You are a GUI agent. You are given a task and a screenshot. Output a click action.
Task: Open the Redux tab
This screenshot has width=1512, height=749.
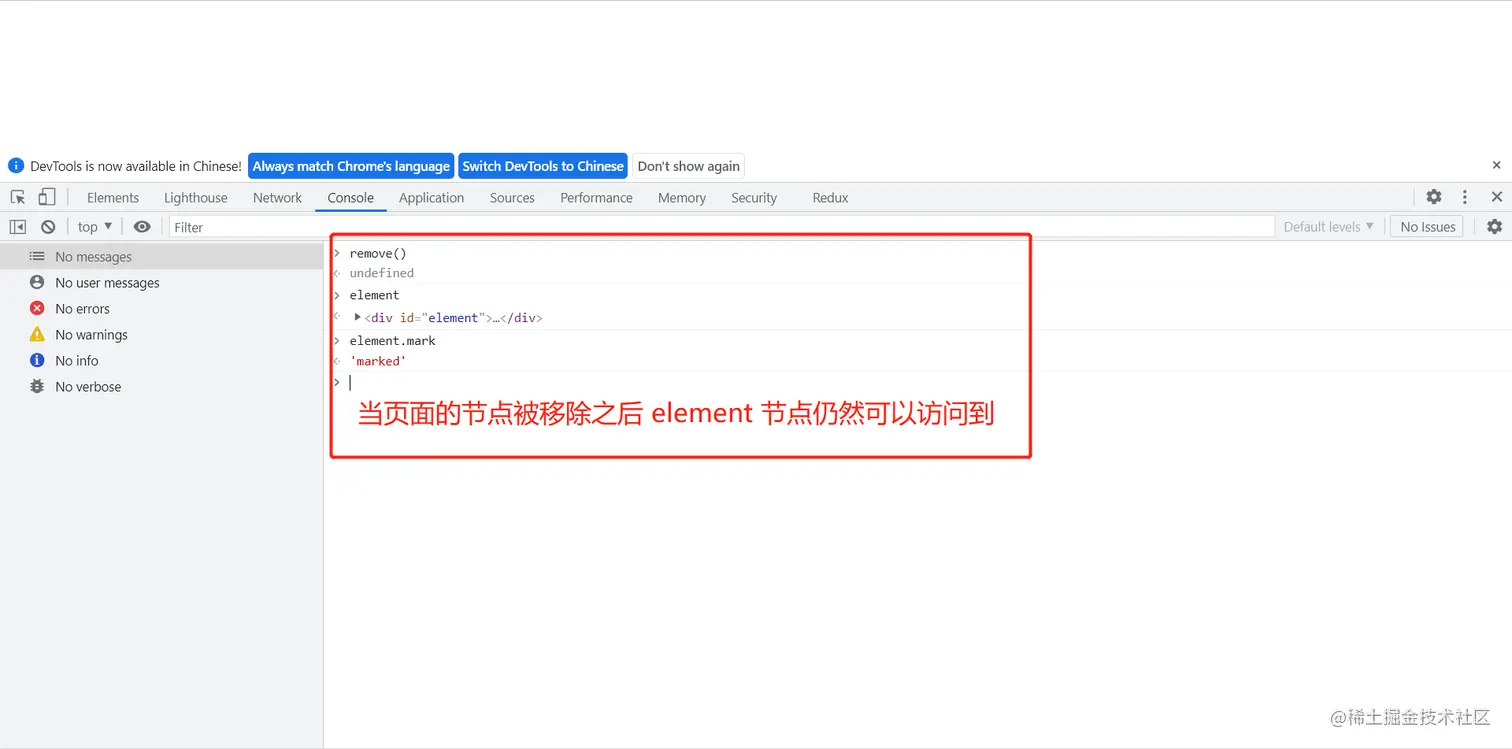coord(830,198)
